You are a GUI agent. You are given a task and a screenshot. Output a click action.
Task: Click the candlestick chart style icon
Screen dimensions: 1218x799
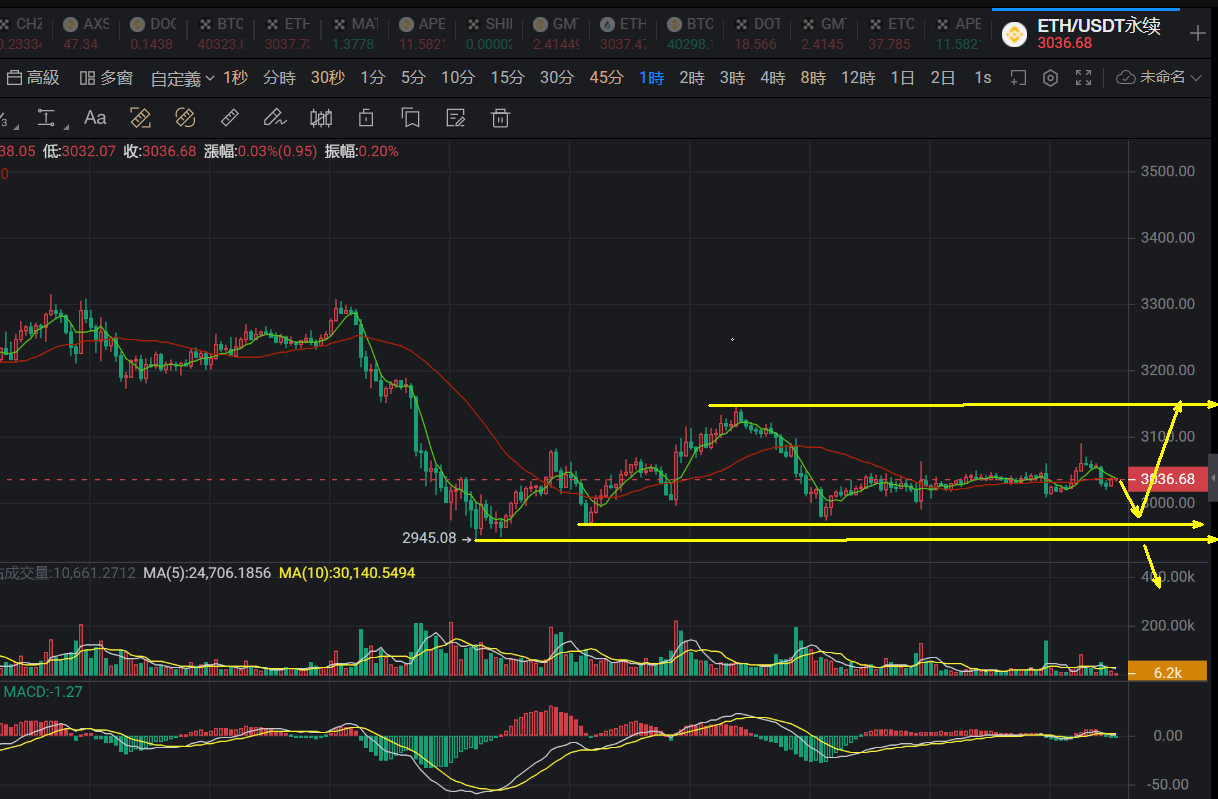pos(321,118)
